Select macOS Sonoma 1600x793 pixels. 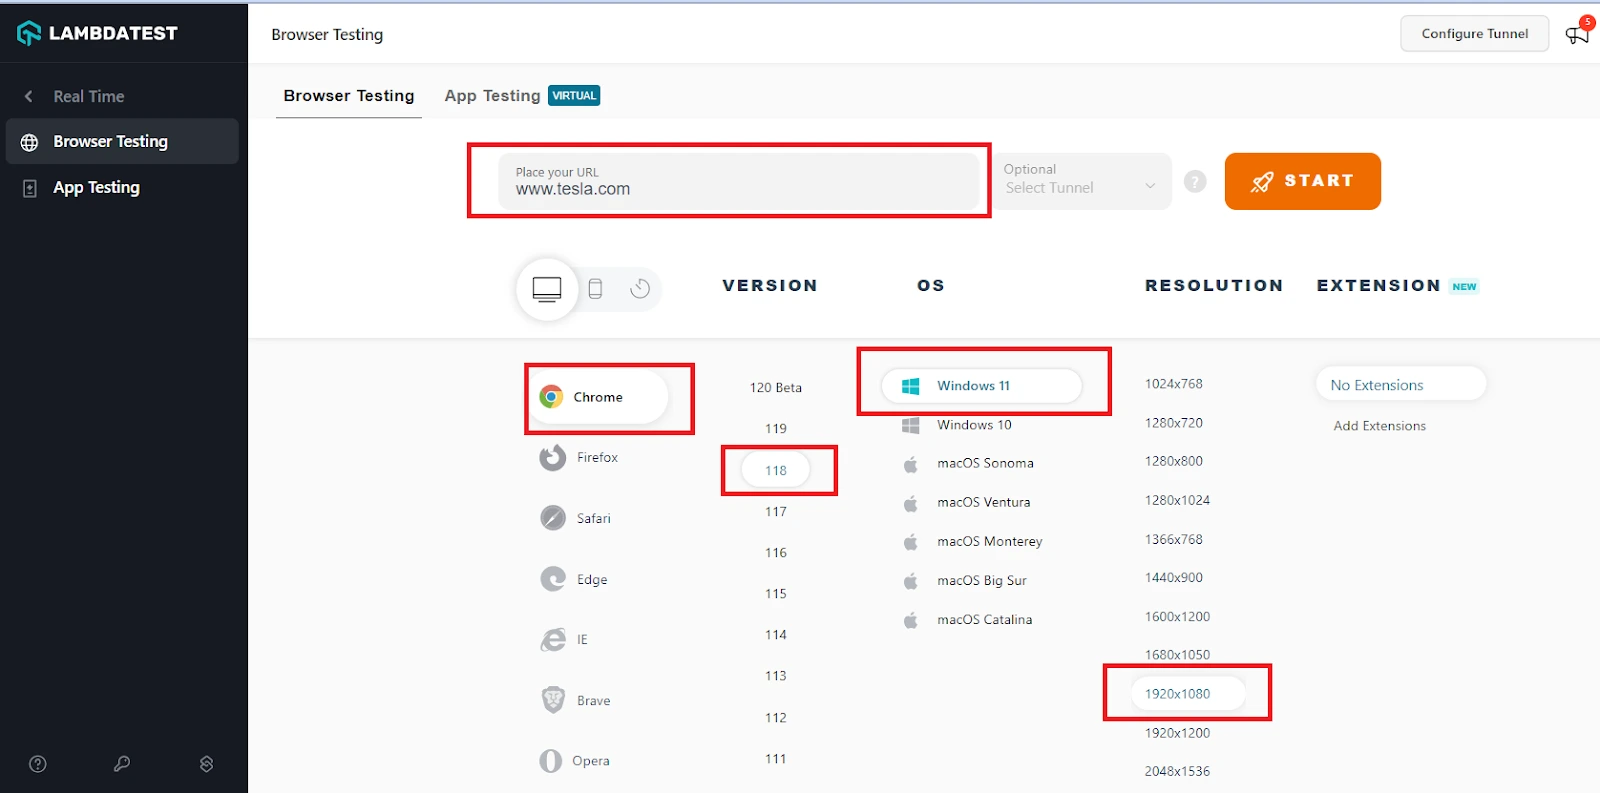(x=968, y=463)
